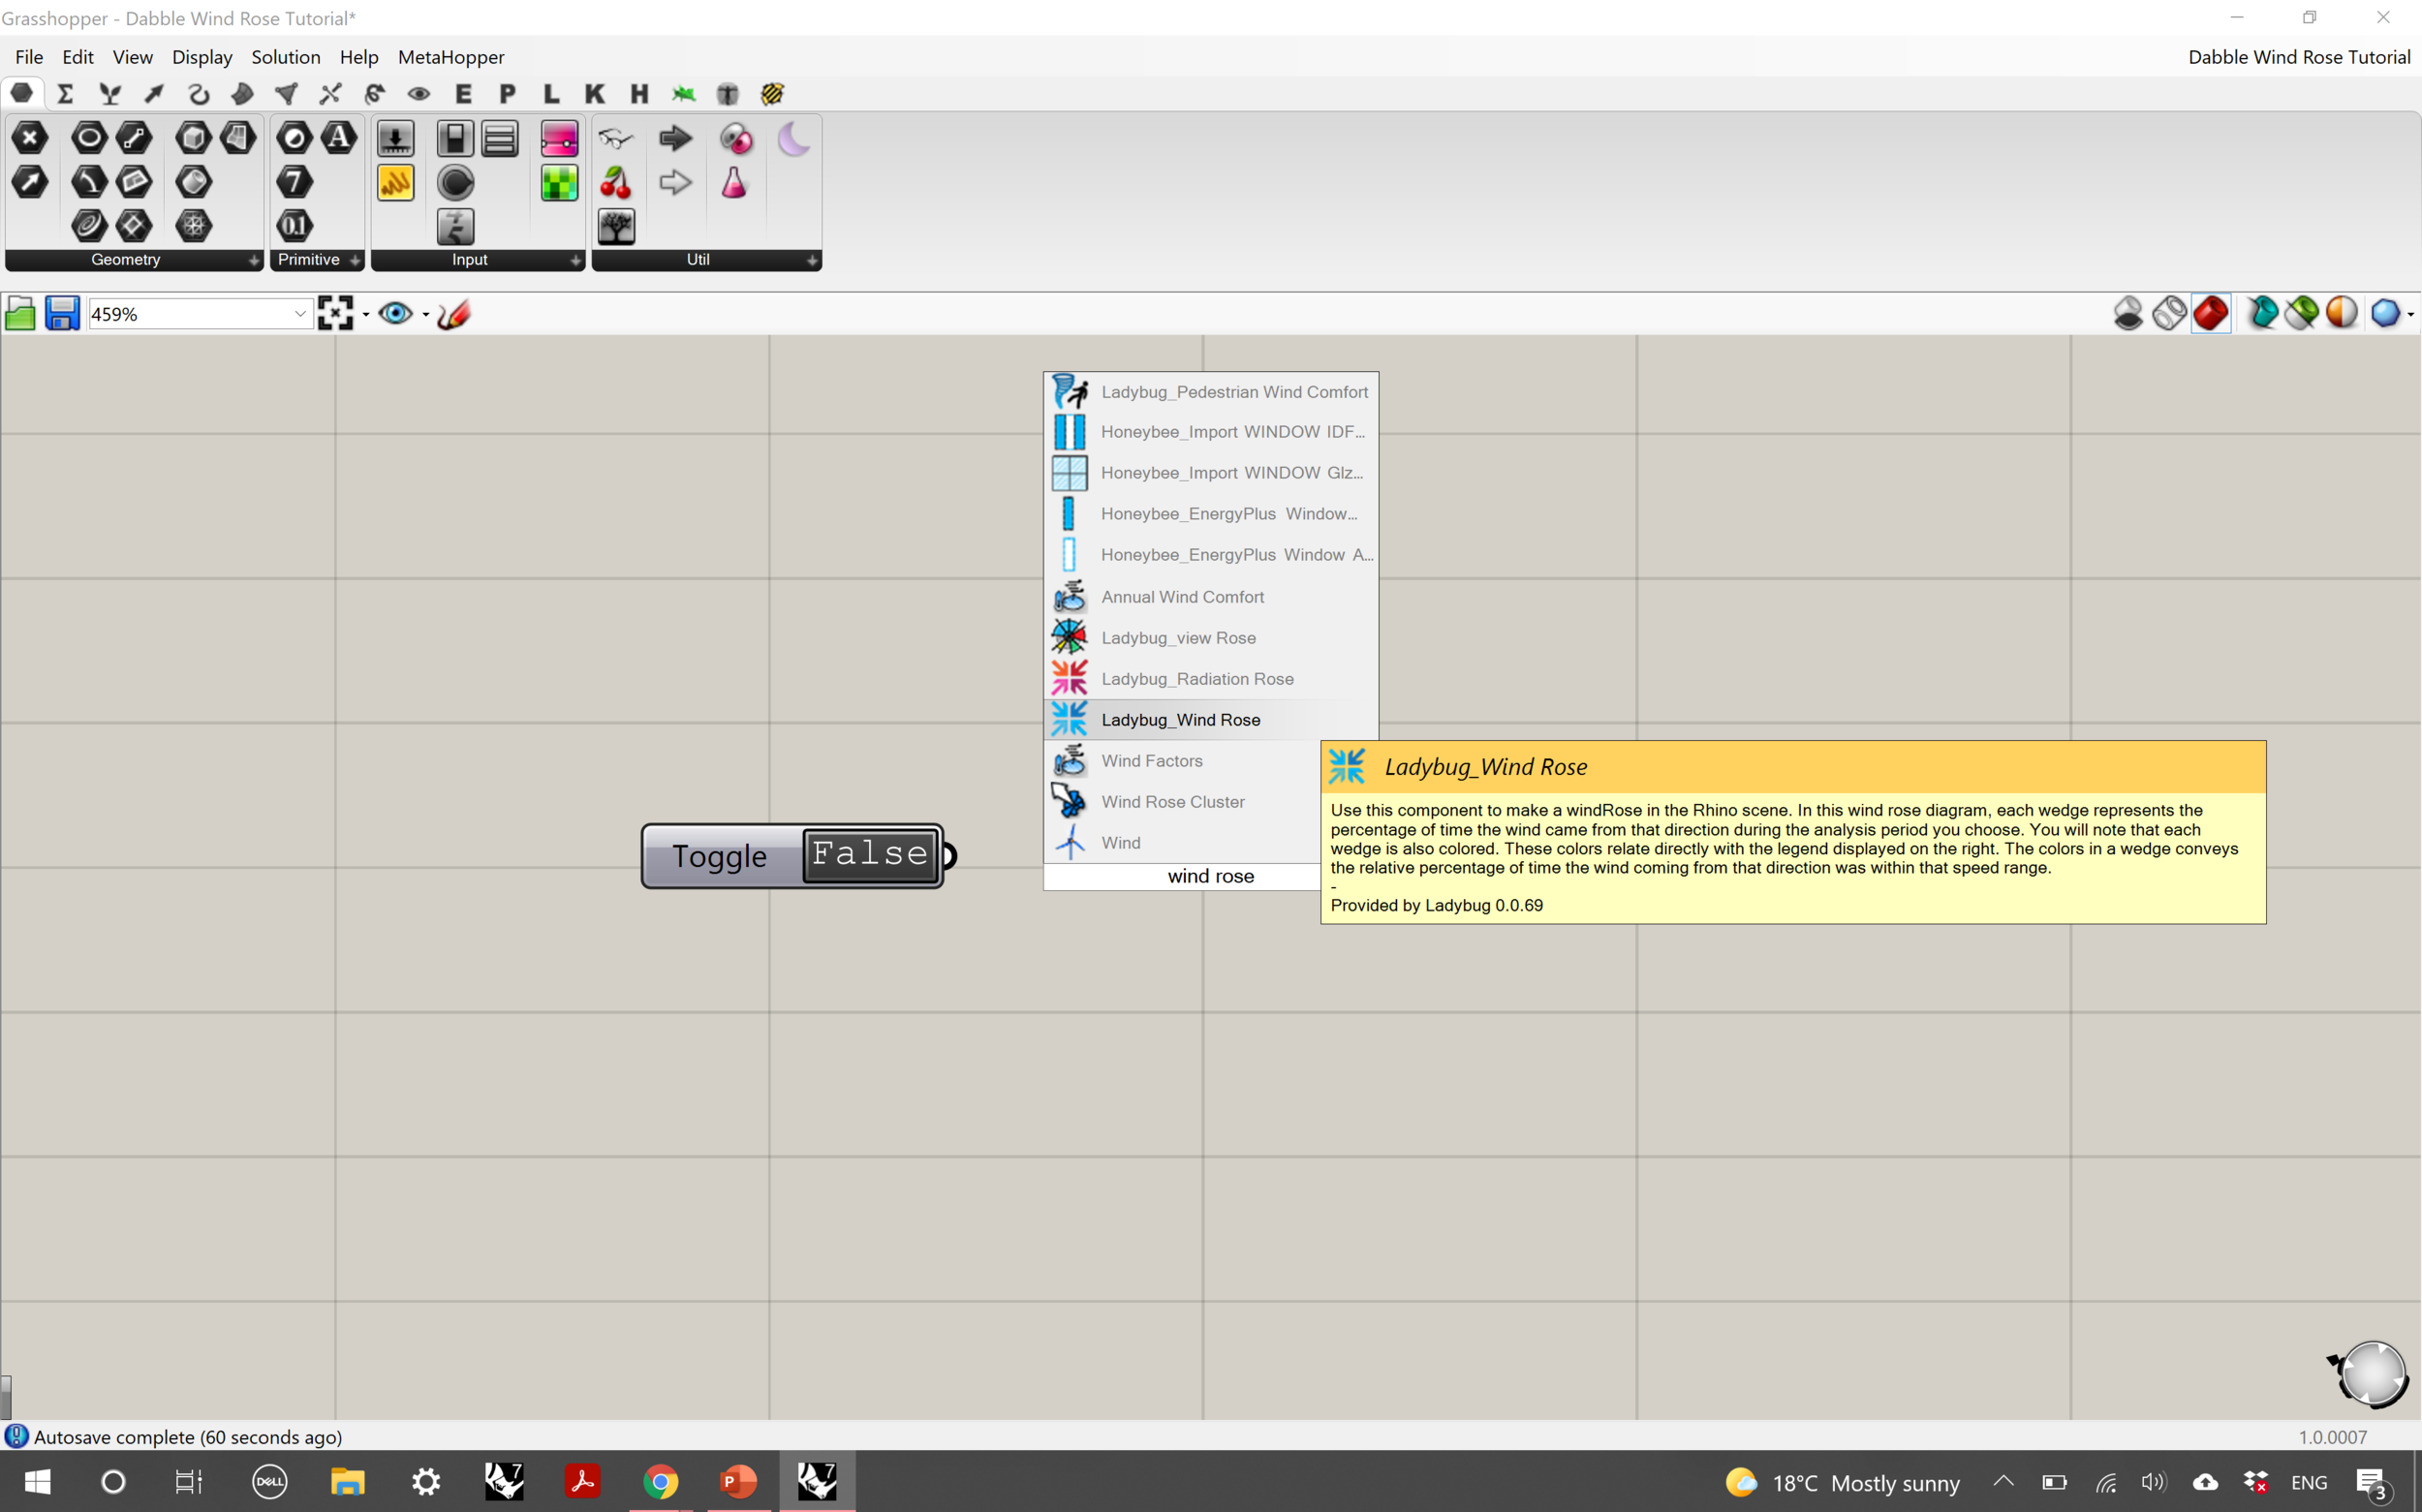Select the Wind Factors component icon
This screenshot has width=2422, height=1512.
1070,759
